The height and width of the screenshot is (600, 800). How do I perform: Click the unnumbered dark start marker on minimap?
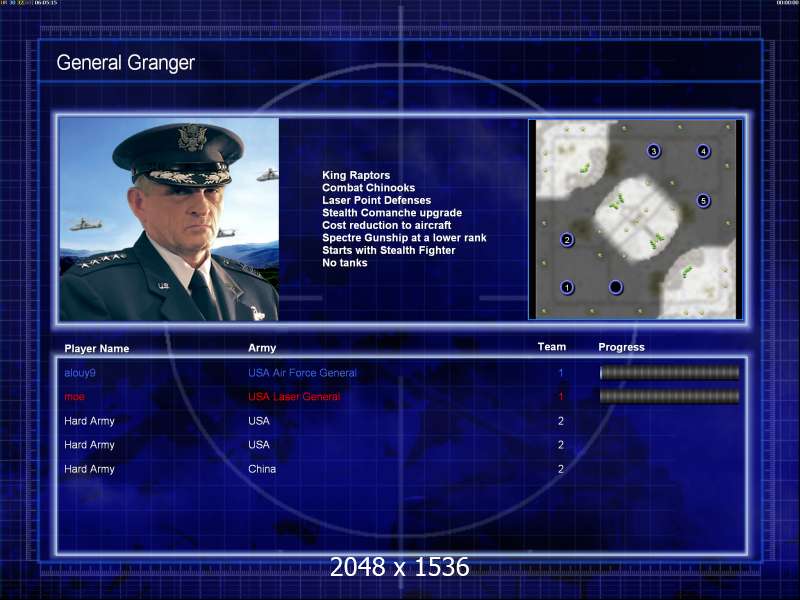[x=616, y=287]
